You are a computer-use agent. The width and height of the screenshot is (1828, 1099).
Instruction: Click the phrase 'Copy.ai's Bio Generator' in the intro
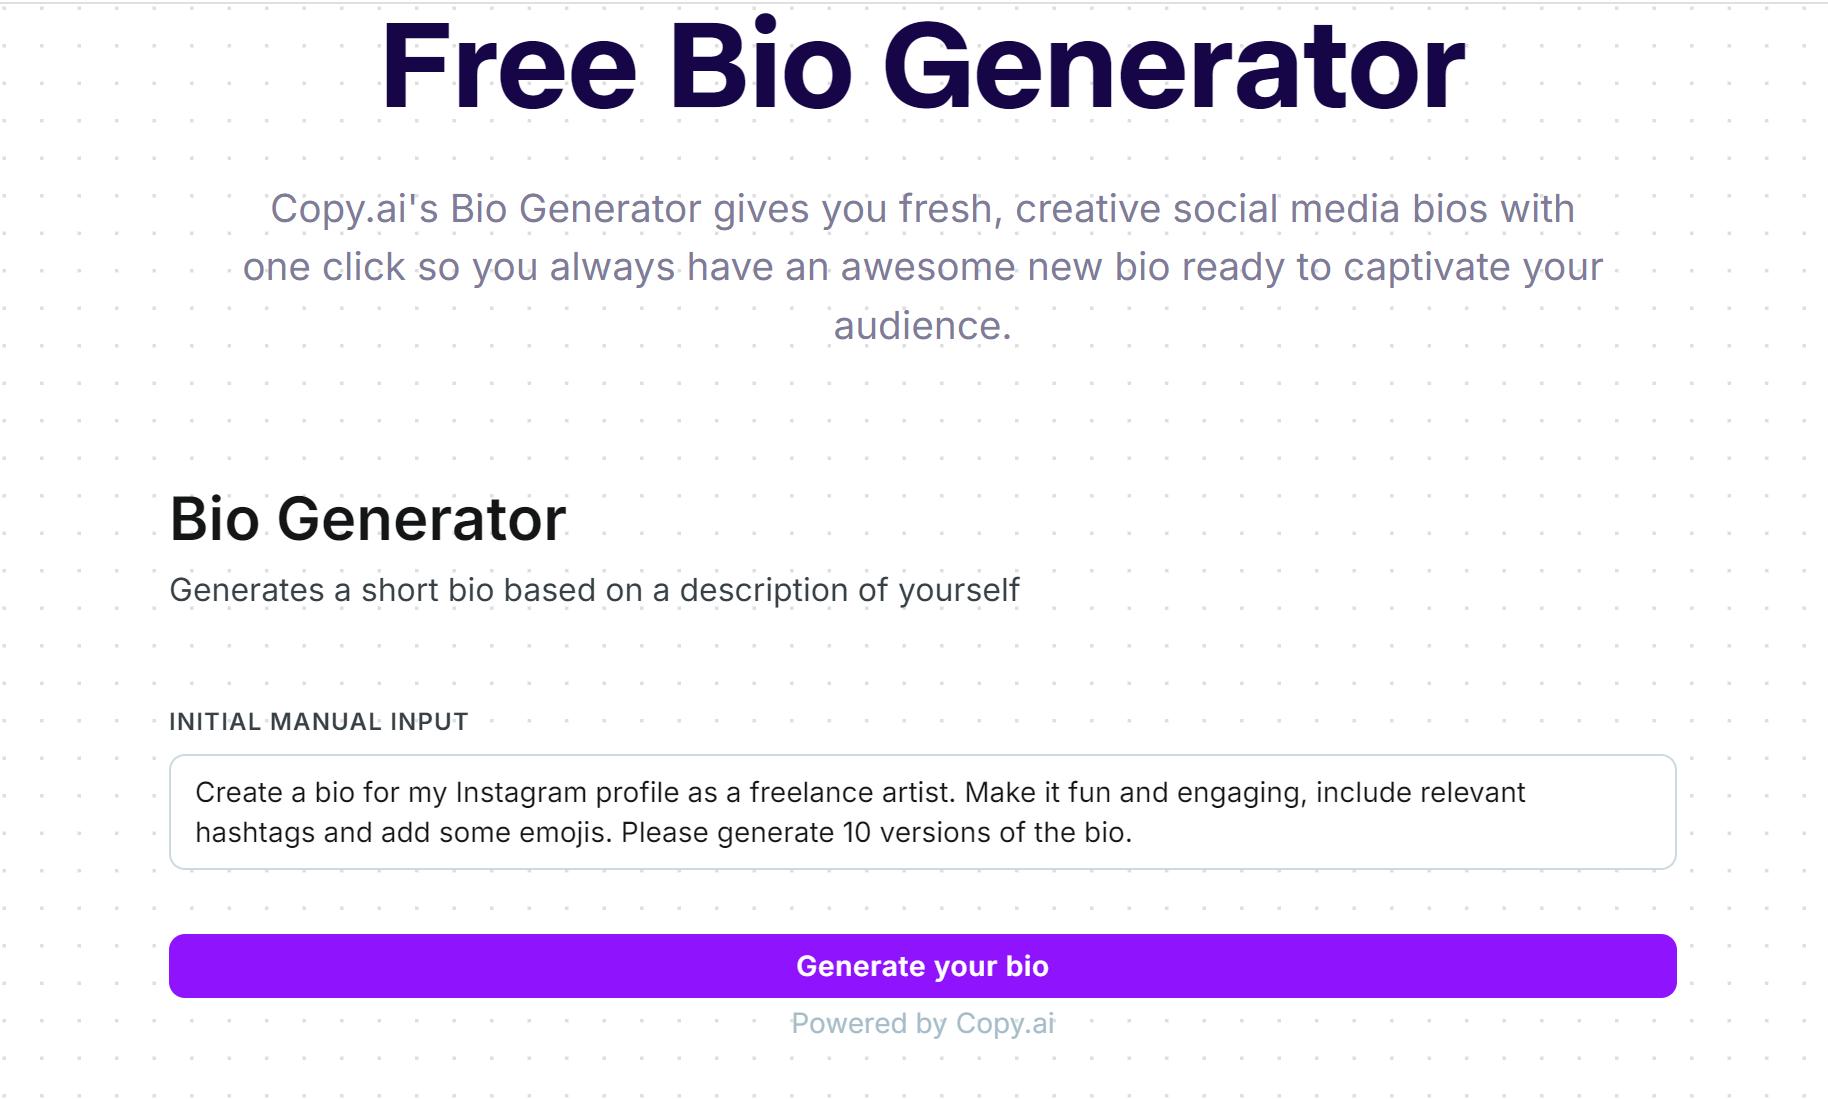coord(487,209)
